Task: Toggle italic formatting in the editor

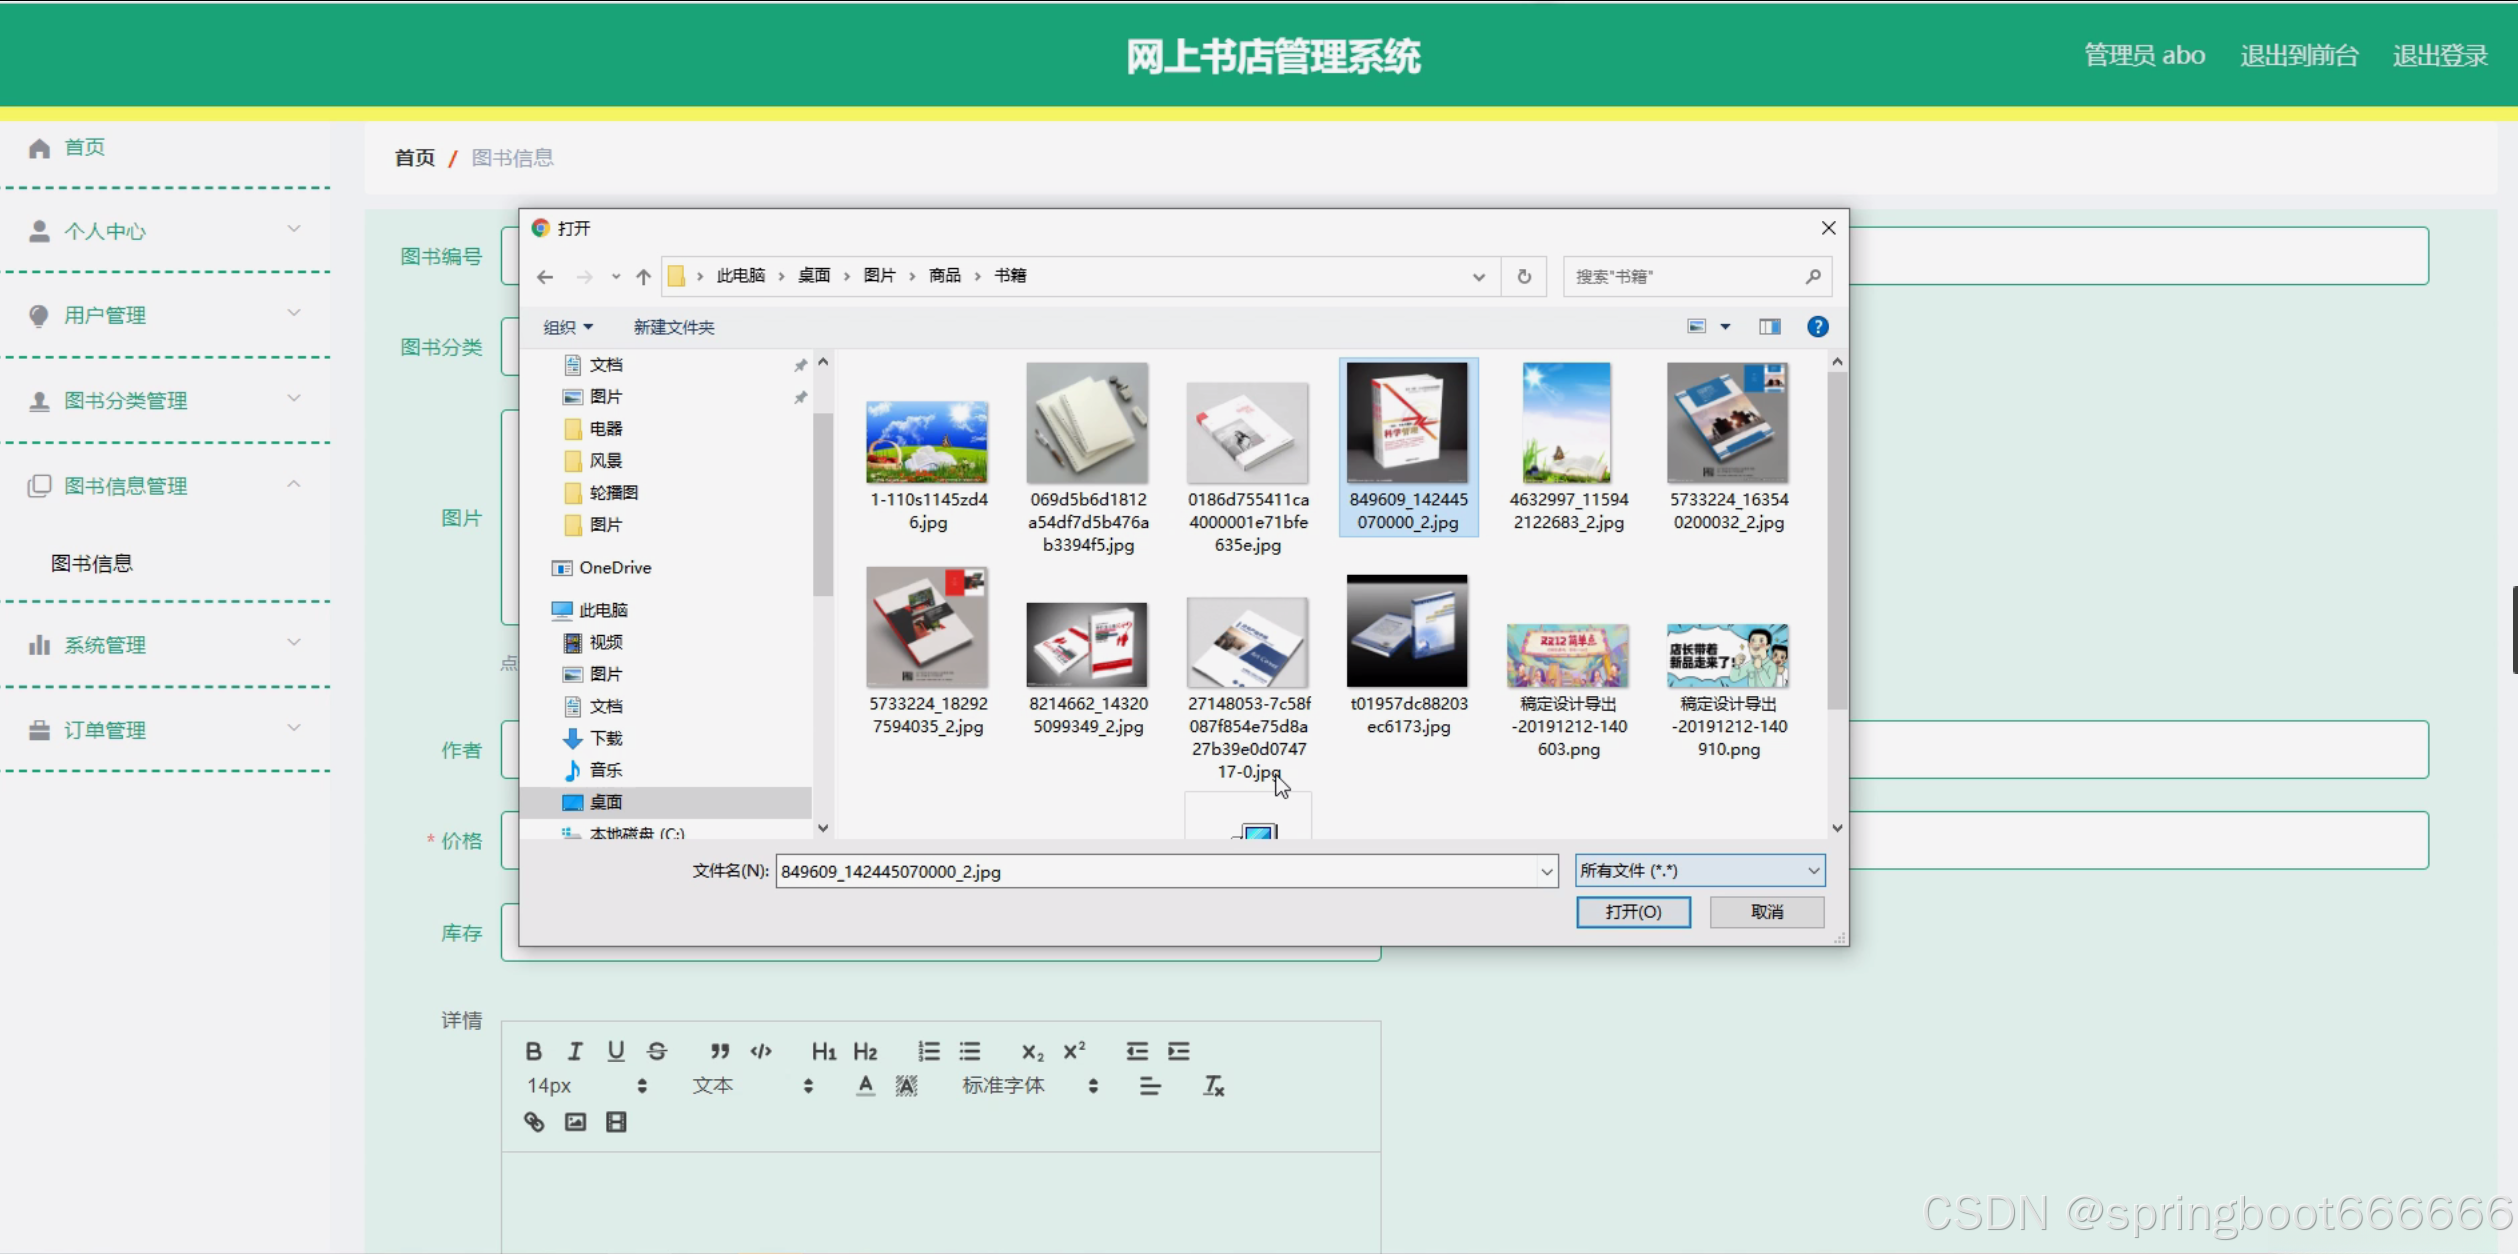Action: coord(575,1051)
